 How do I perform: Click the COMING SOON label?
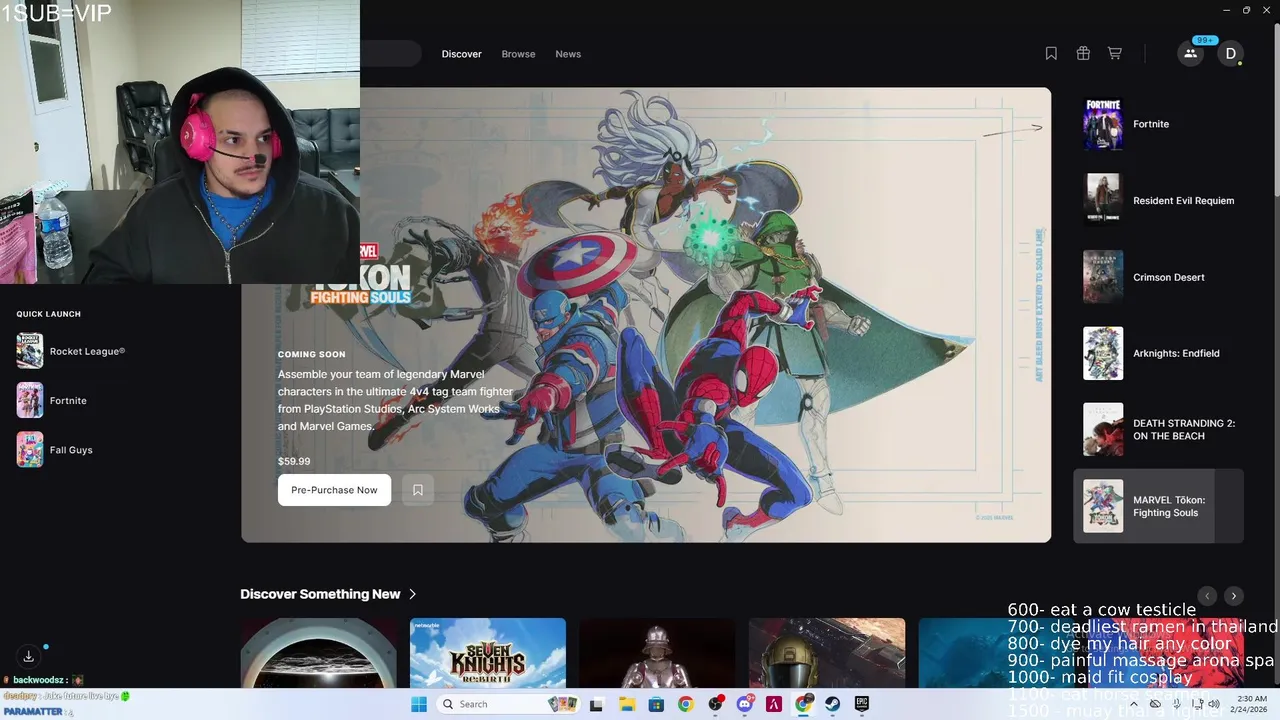tap(312, 354)
